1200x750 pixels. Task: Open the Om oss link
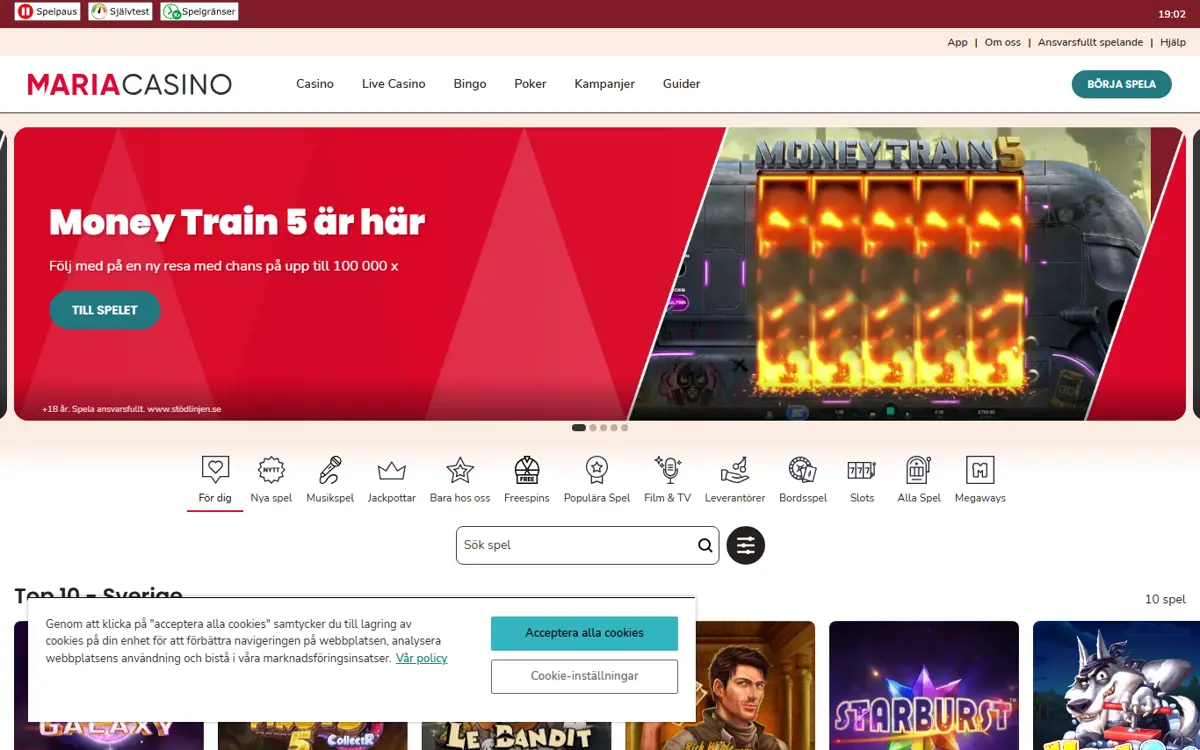[x=1003, y=42]
